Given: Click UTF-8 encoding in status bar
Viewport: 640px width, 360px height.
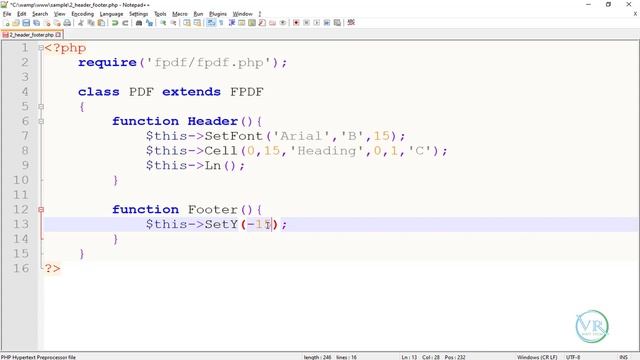Looking at the screenshot, I should [x=573, y=357].
